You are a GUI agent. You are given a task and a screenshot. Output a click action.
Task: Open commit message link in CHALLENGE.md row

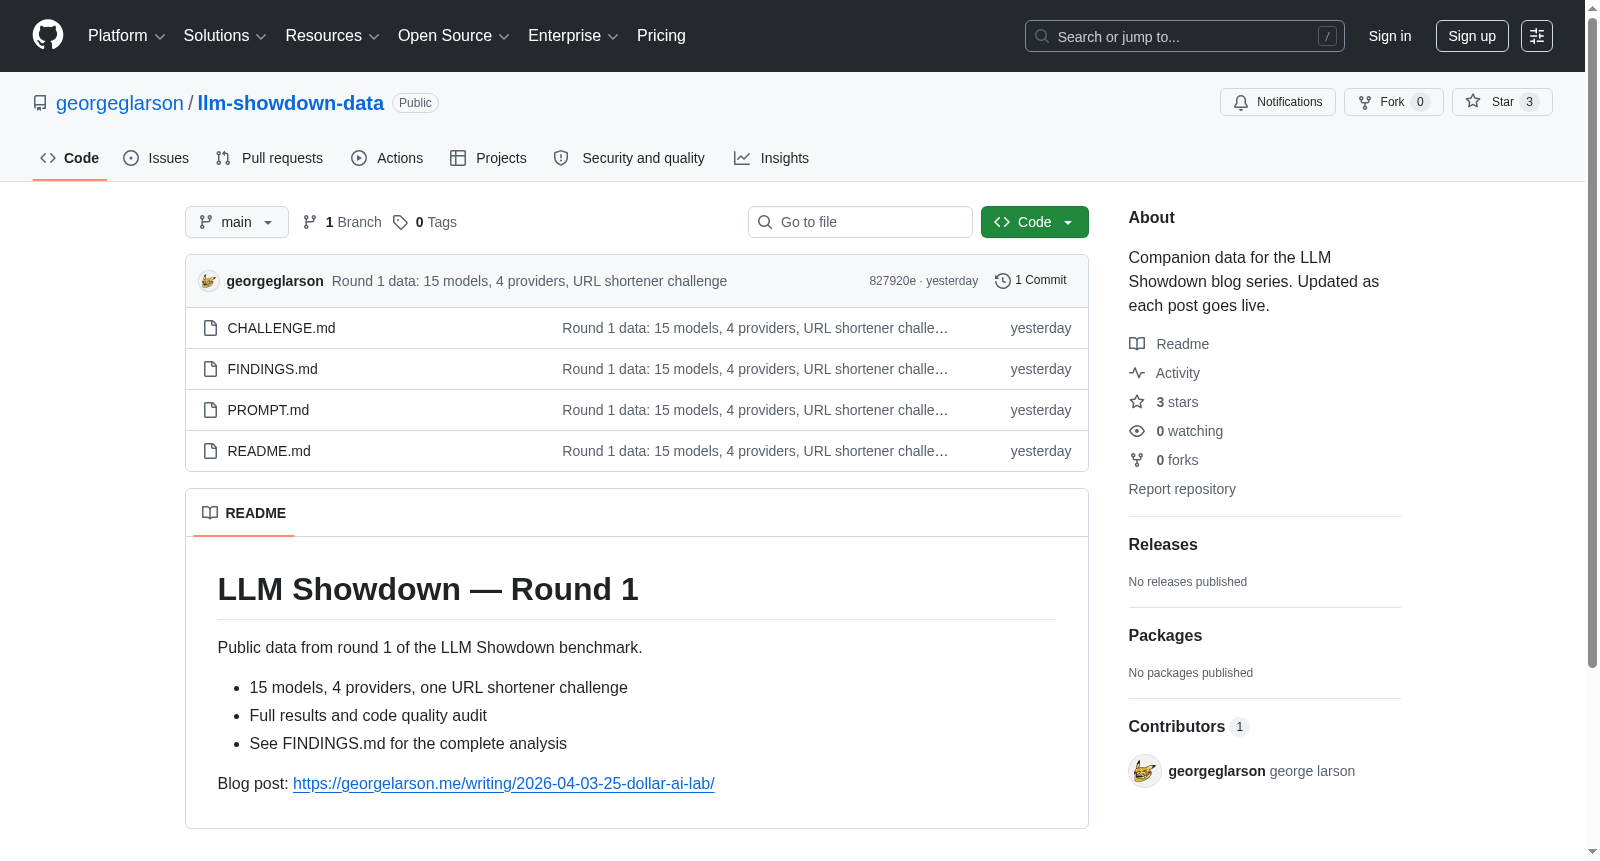point(755,328)
